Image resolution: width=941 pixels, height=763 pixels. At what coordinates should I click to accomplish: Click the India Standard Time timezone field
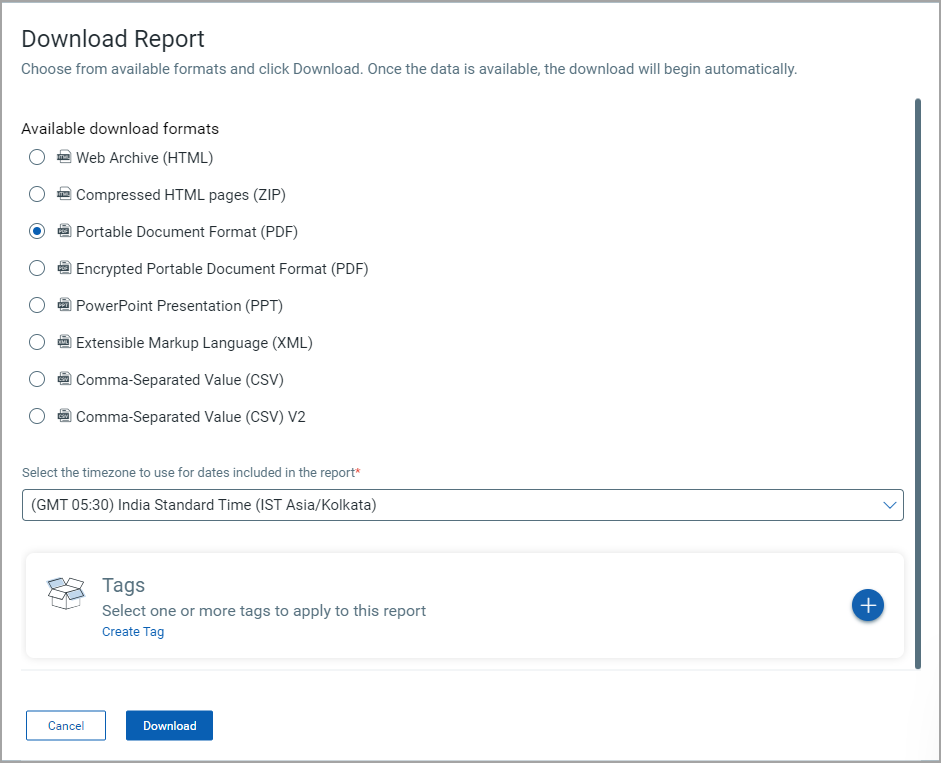[x=463, y=505]
